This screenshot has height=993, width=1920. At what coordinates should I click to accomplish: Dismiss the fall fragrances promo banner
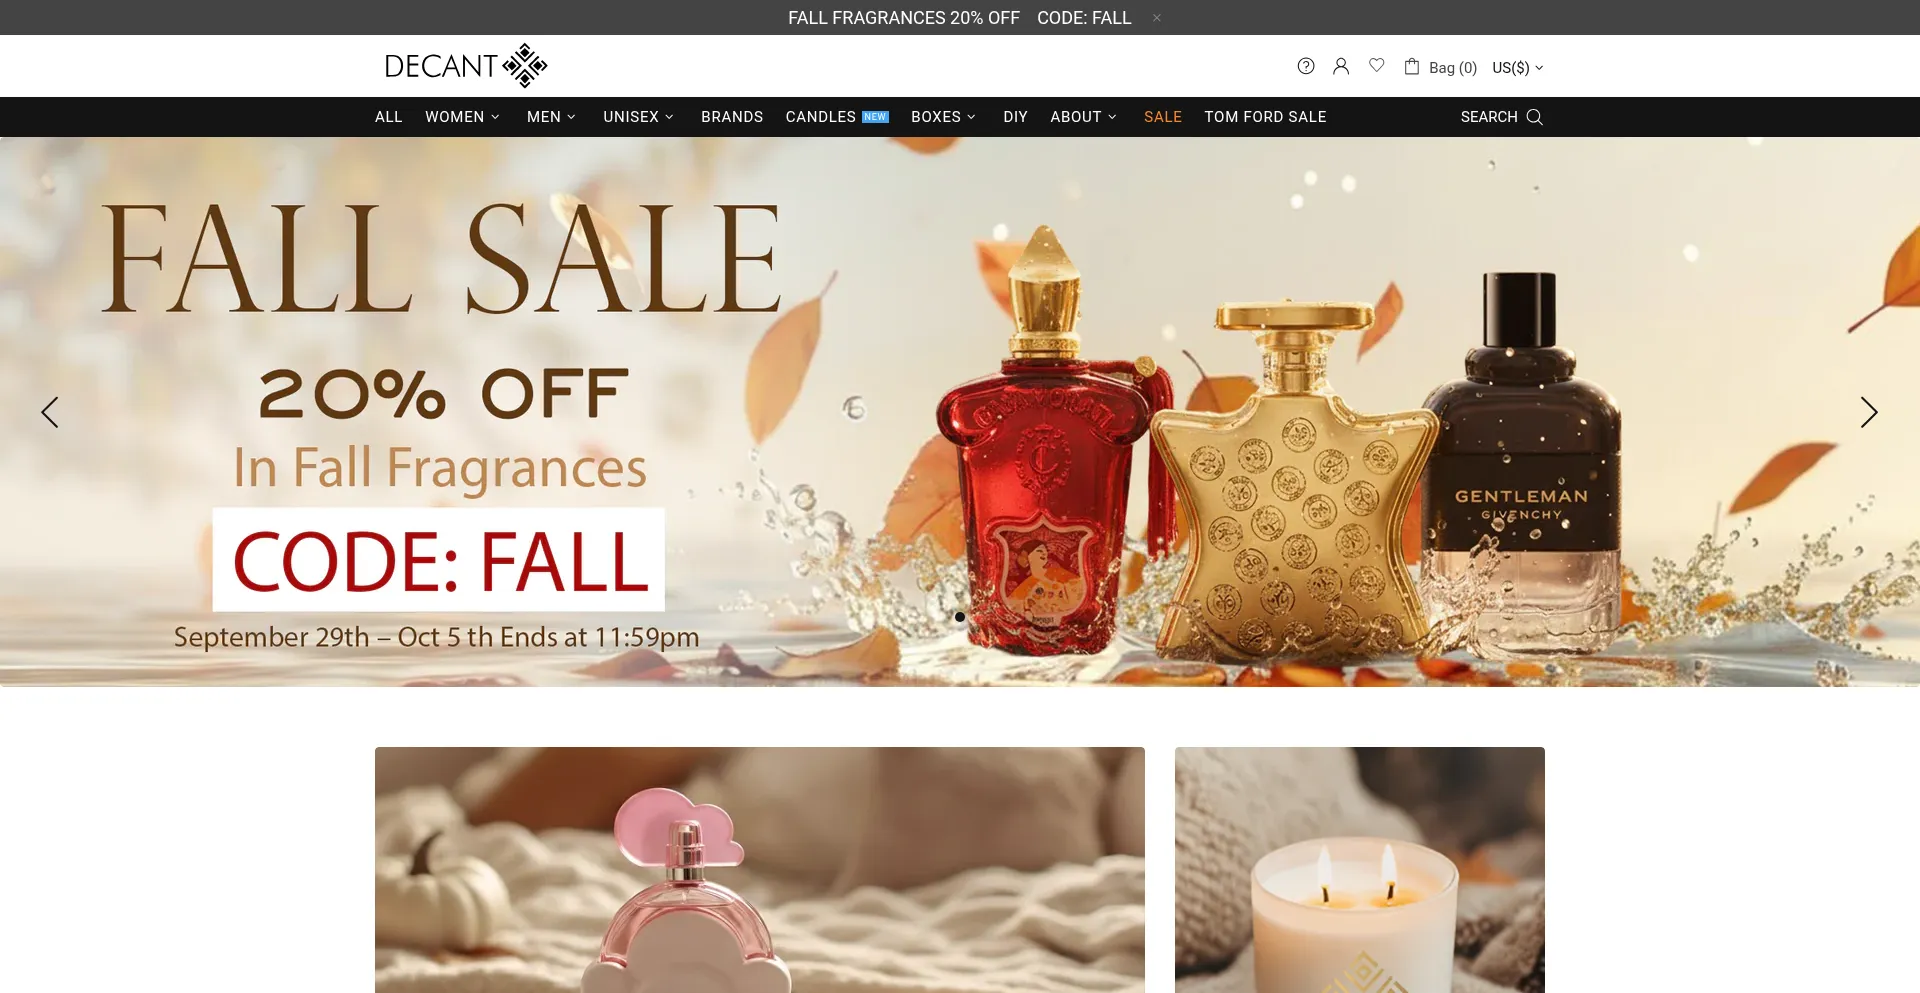pos(1157,18)
